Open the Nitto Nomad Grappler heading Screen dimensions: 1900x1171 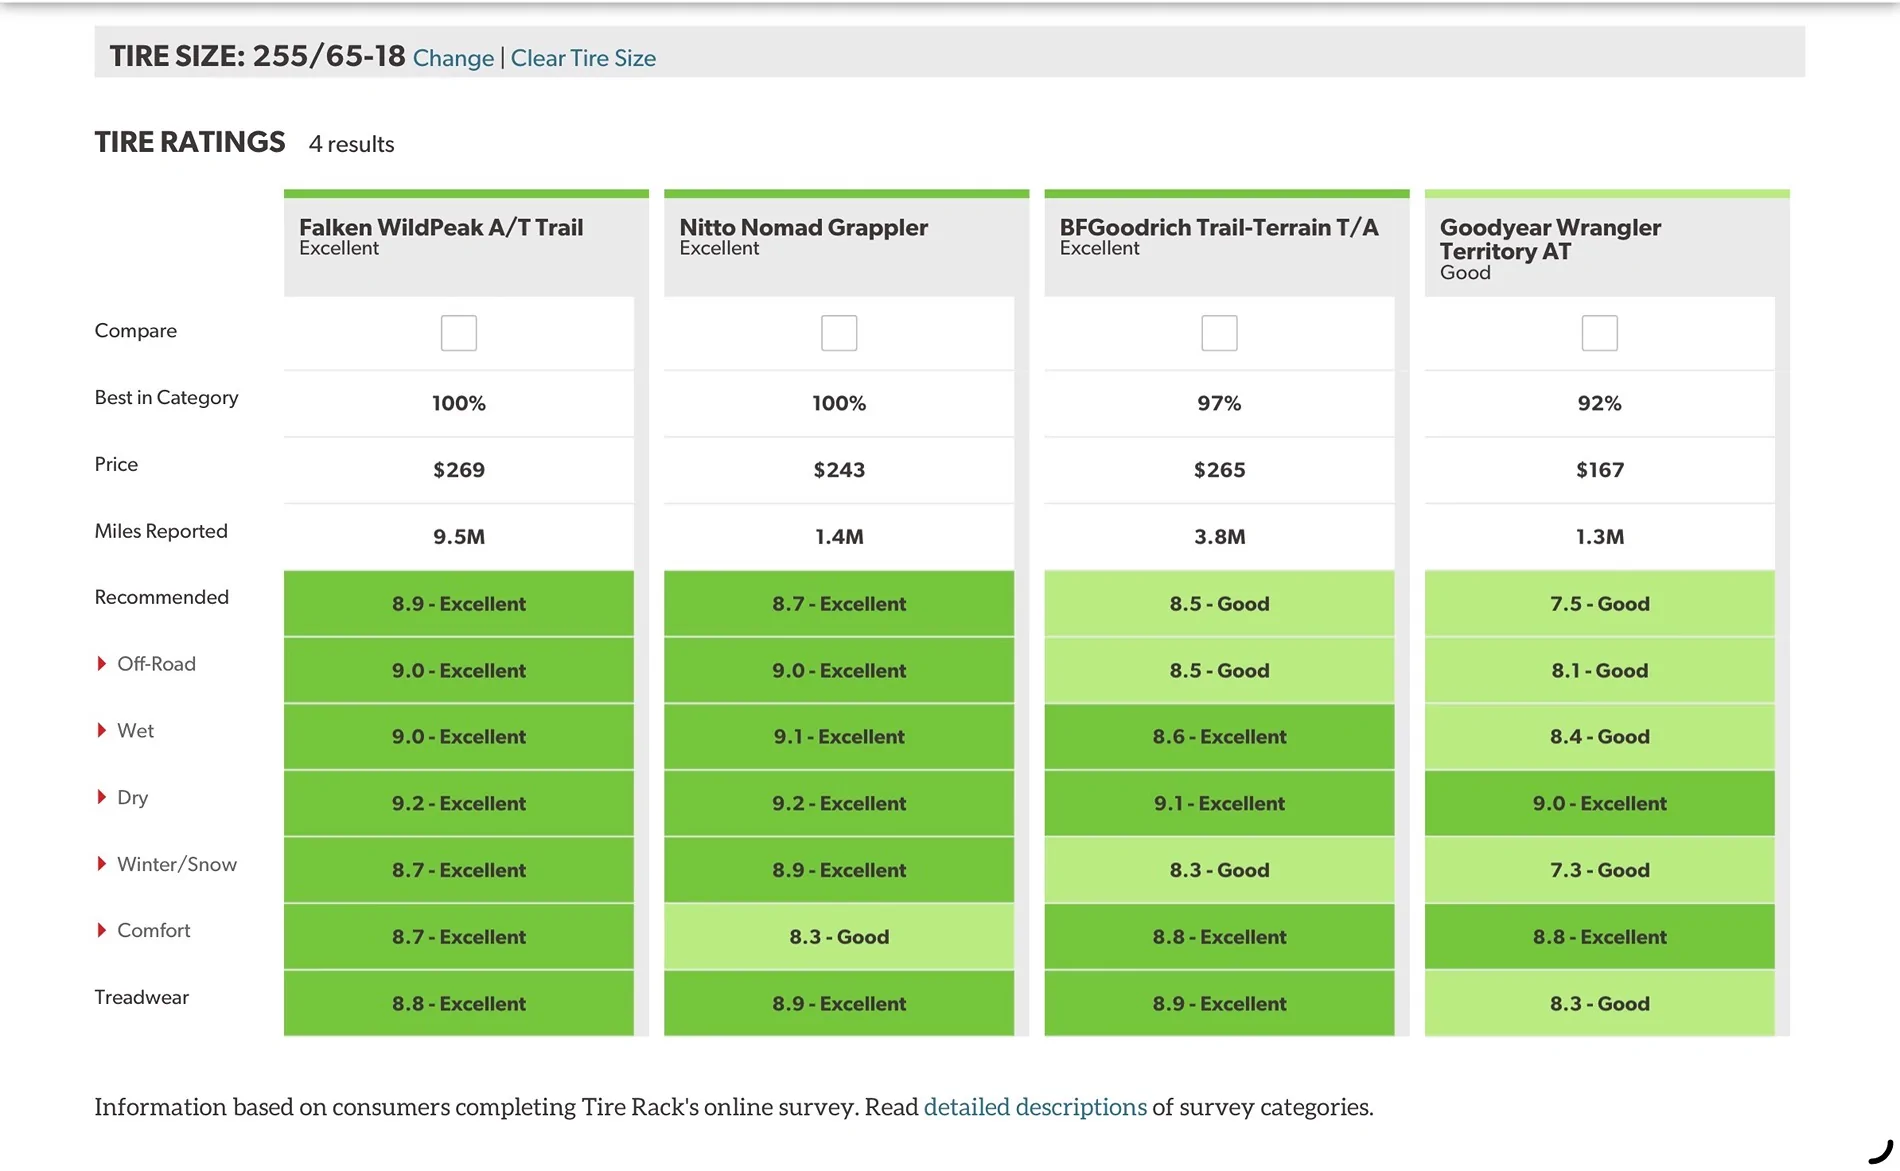pos(804,227)
